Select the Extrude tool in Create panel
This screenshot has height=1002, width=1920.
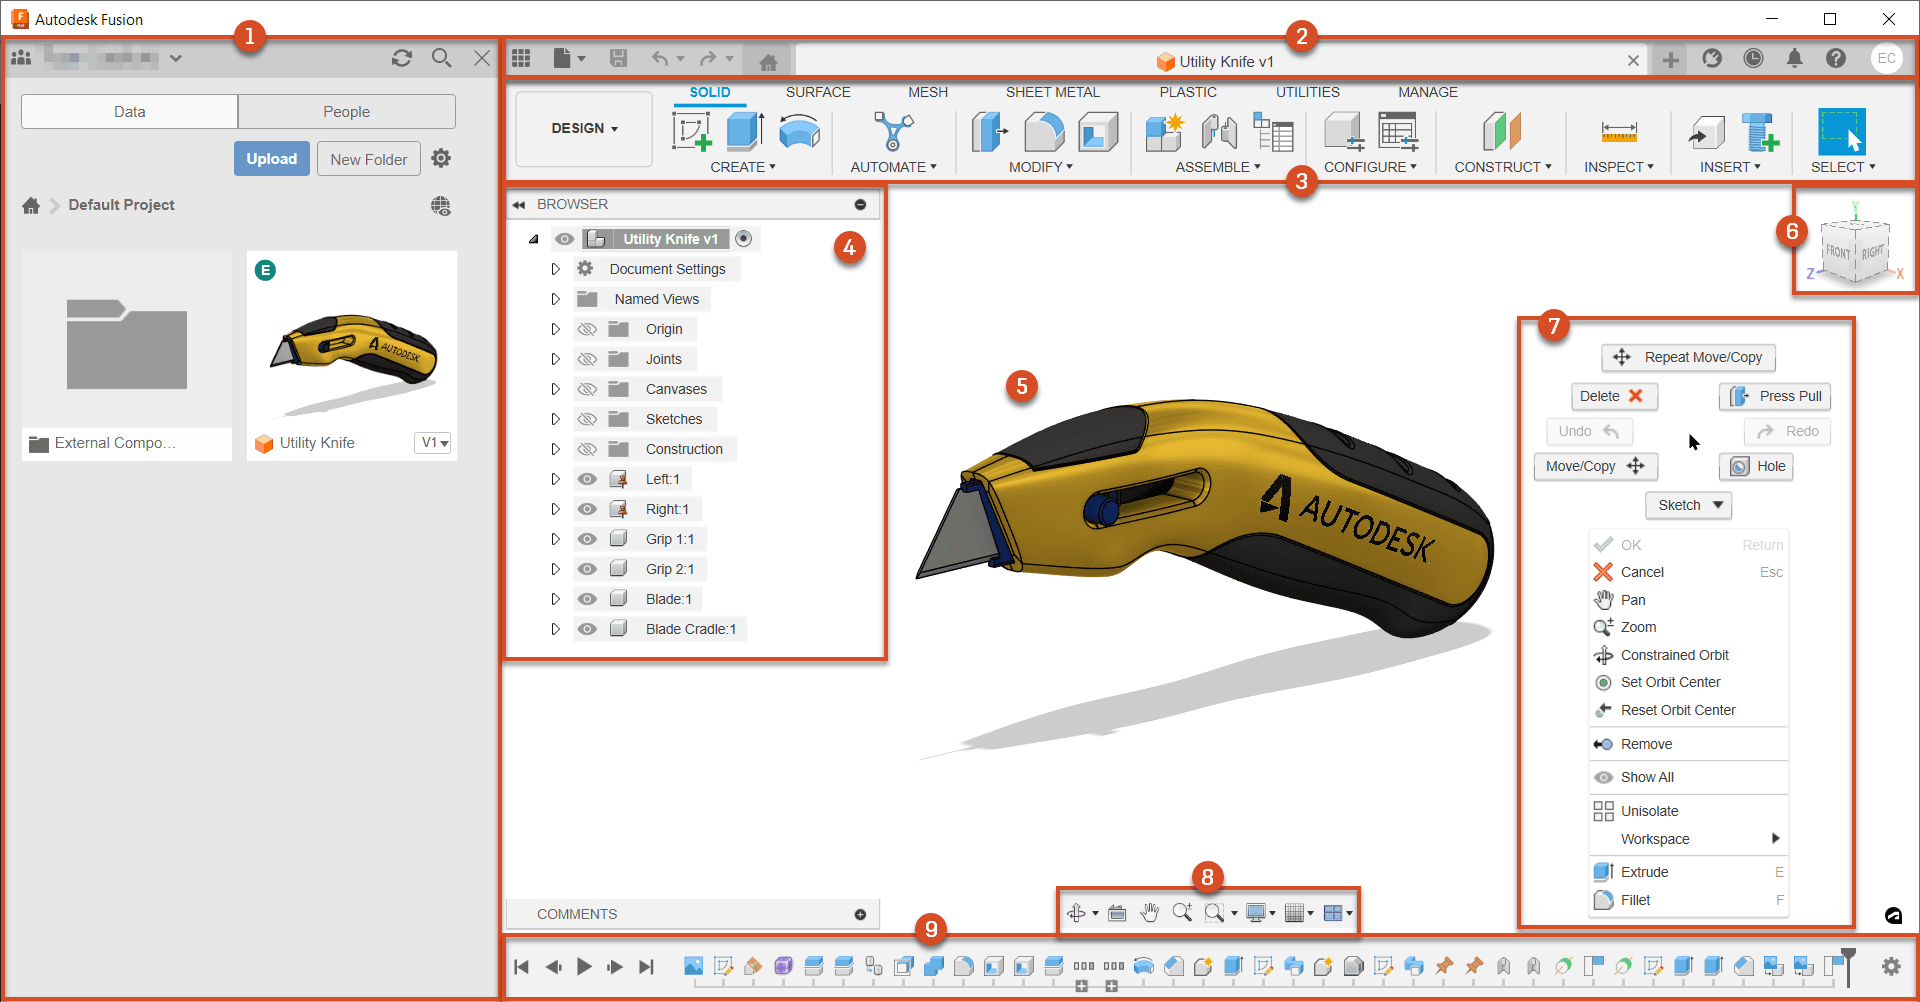tap(741, 131)
